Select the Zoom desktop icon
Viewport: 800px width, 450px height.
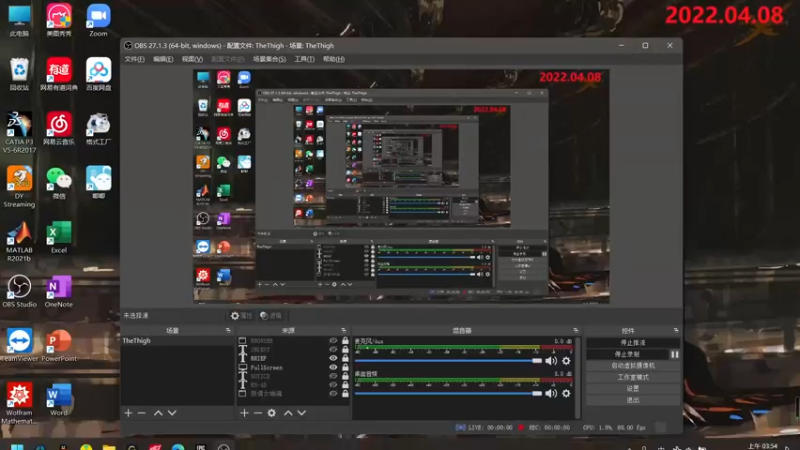98,21
